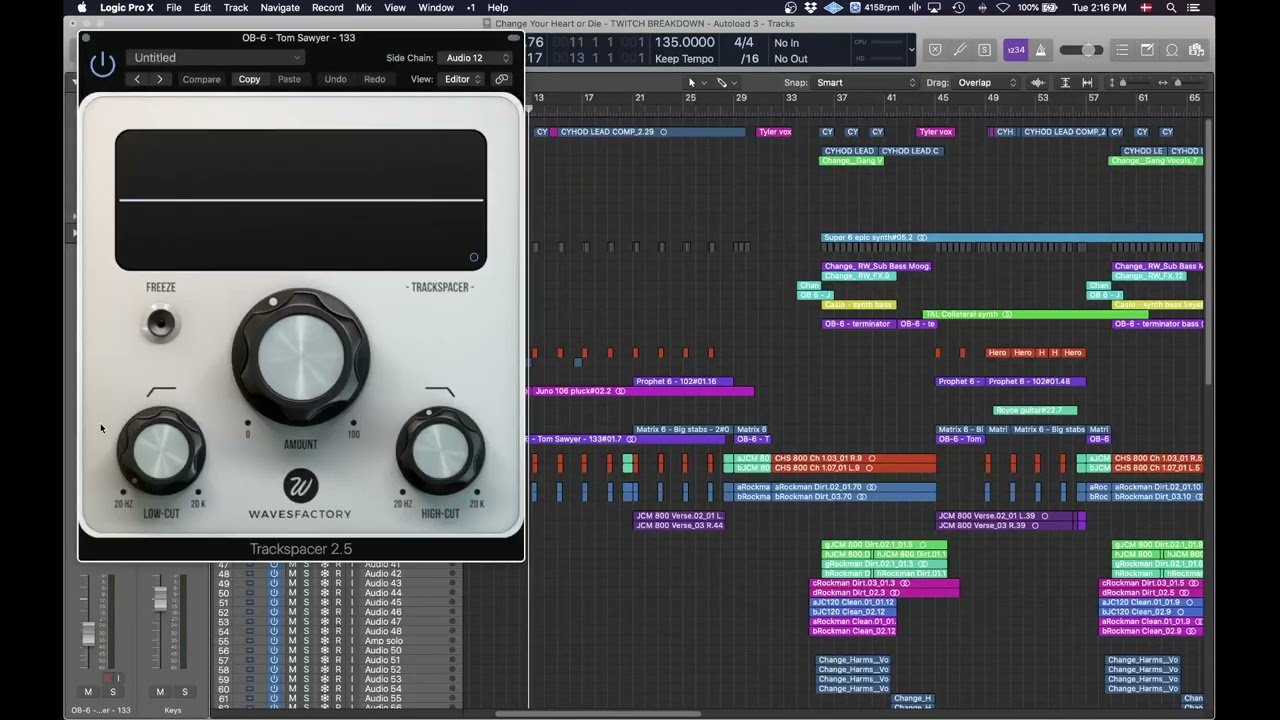Toggle the Tuner button
Image resolution: width=1280 pixels, height=720 pixels.
(x=960, y=50)
